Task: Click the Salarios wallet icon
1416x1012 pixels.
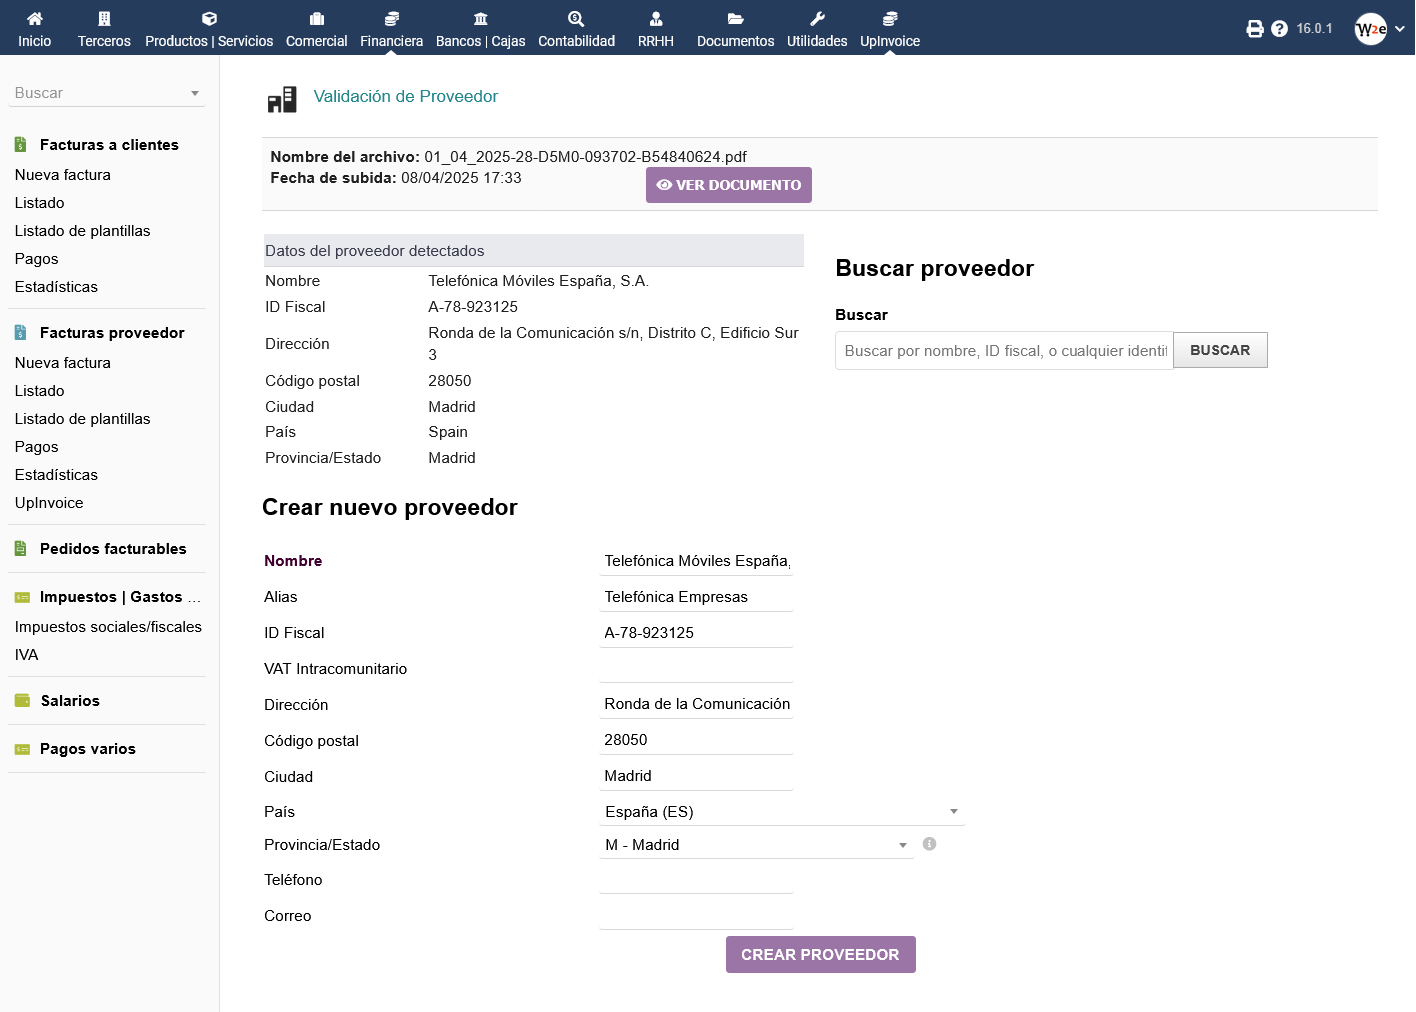Action: pos(22,701)
